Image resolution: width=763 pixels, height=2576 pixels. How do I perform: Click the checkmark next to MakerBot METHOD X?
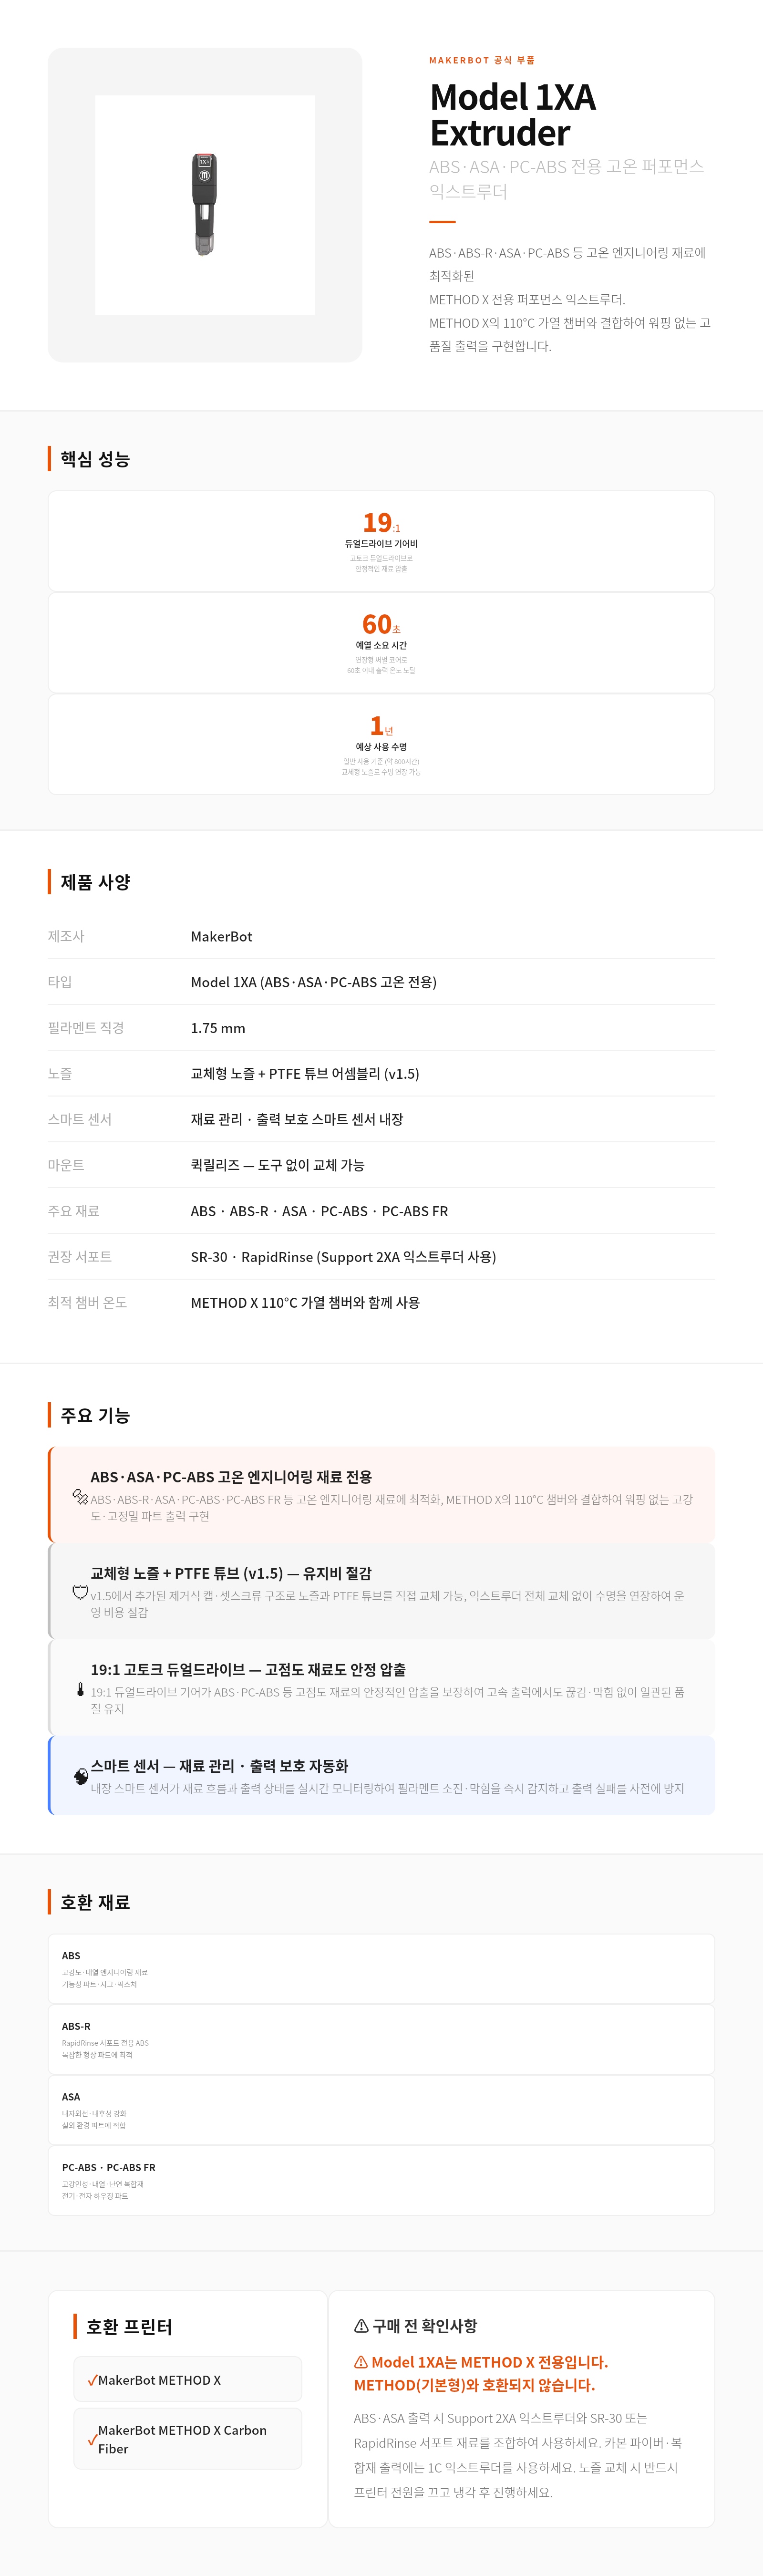pyautogui.click(x=92, y=2380)
